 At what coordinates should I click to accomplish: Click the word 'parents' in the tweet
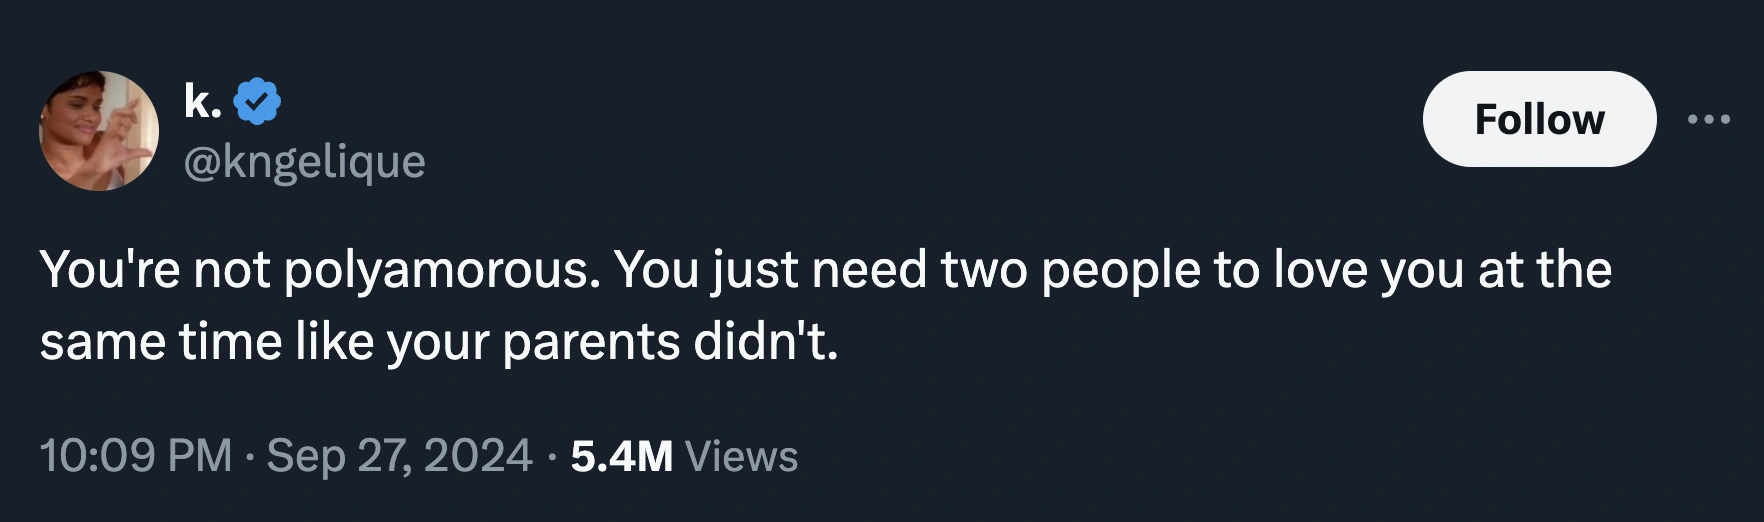point(591,343)
